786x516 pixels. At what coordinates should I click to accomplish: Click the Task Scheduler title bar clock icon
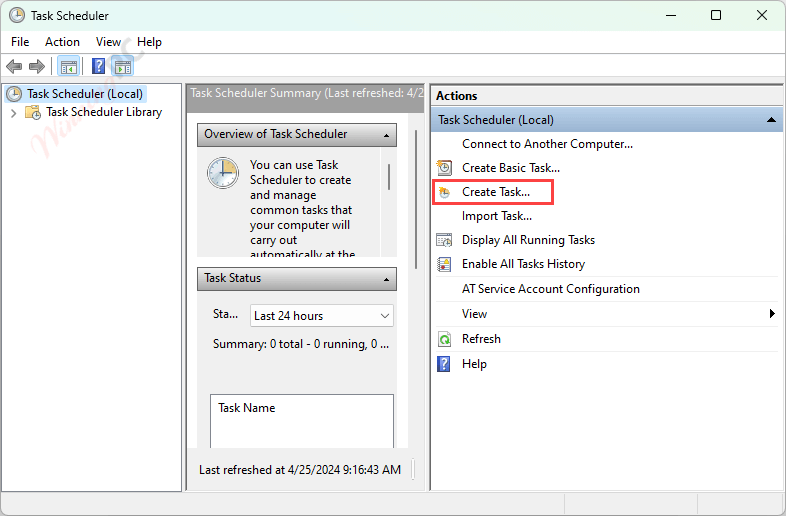17,15
